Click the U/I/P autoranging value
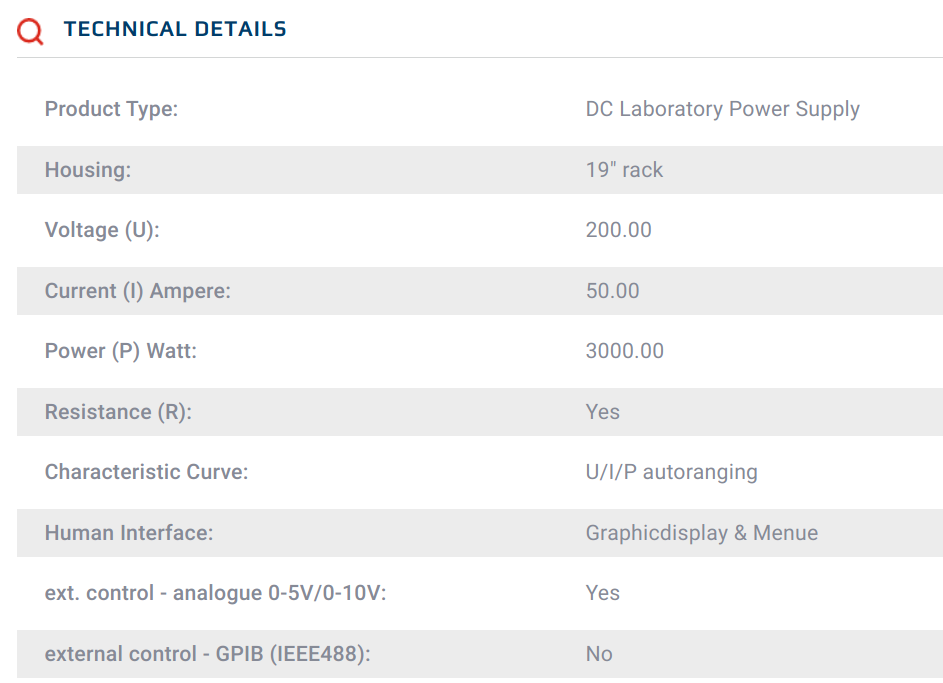 click(x=671, y=472)
